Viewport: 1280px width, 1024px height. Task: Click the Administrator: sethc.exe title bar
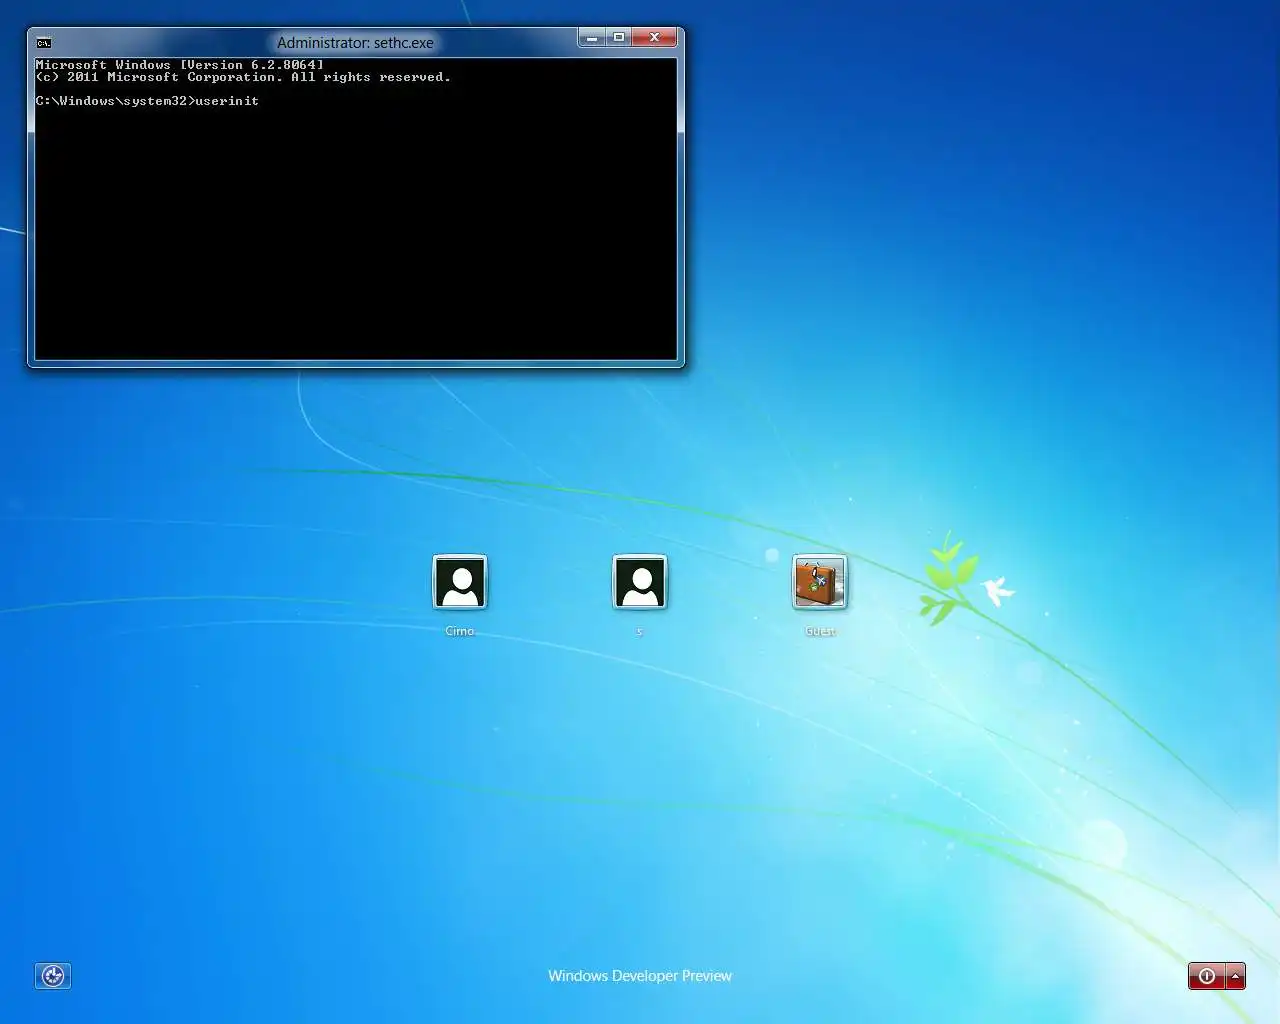(x=355, y=43)
